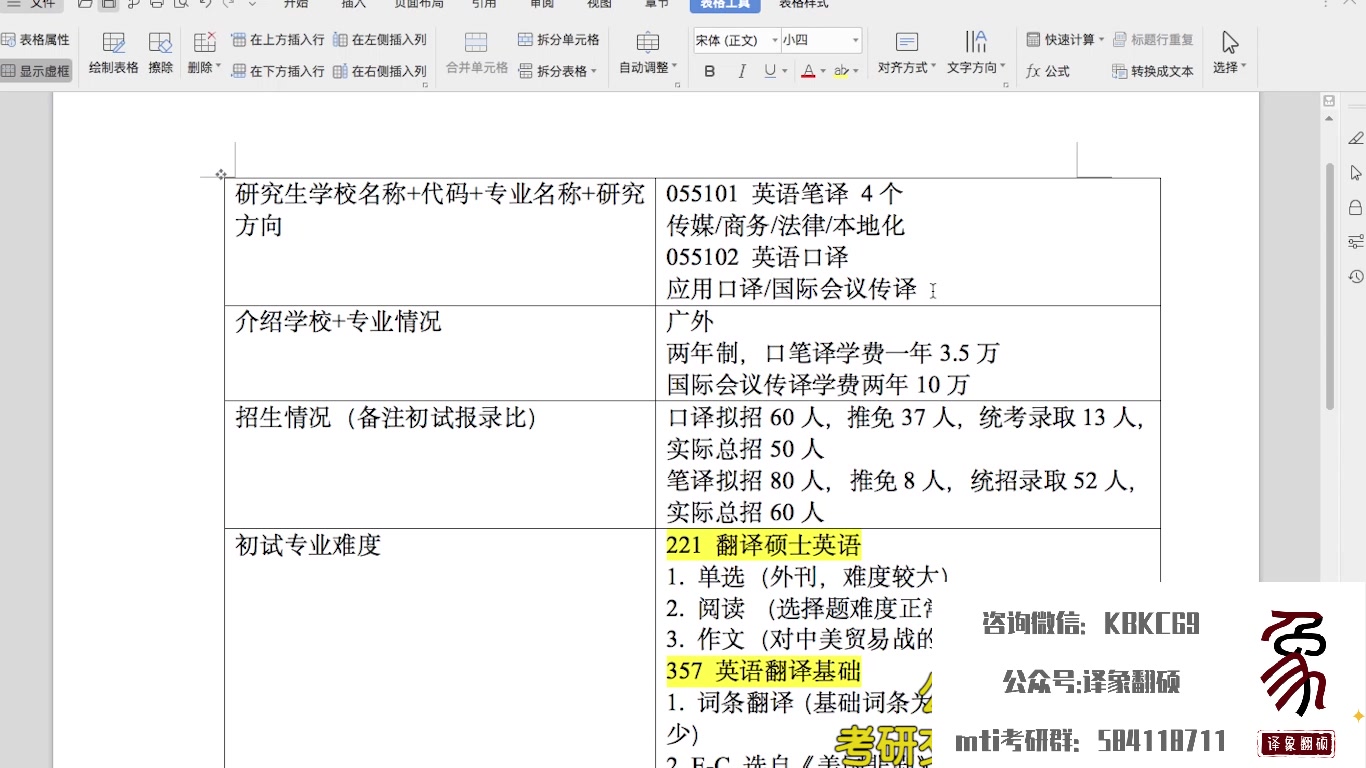Click the text 055101 英语笔译 4个

tap(785, 194)
